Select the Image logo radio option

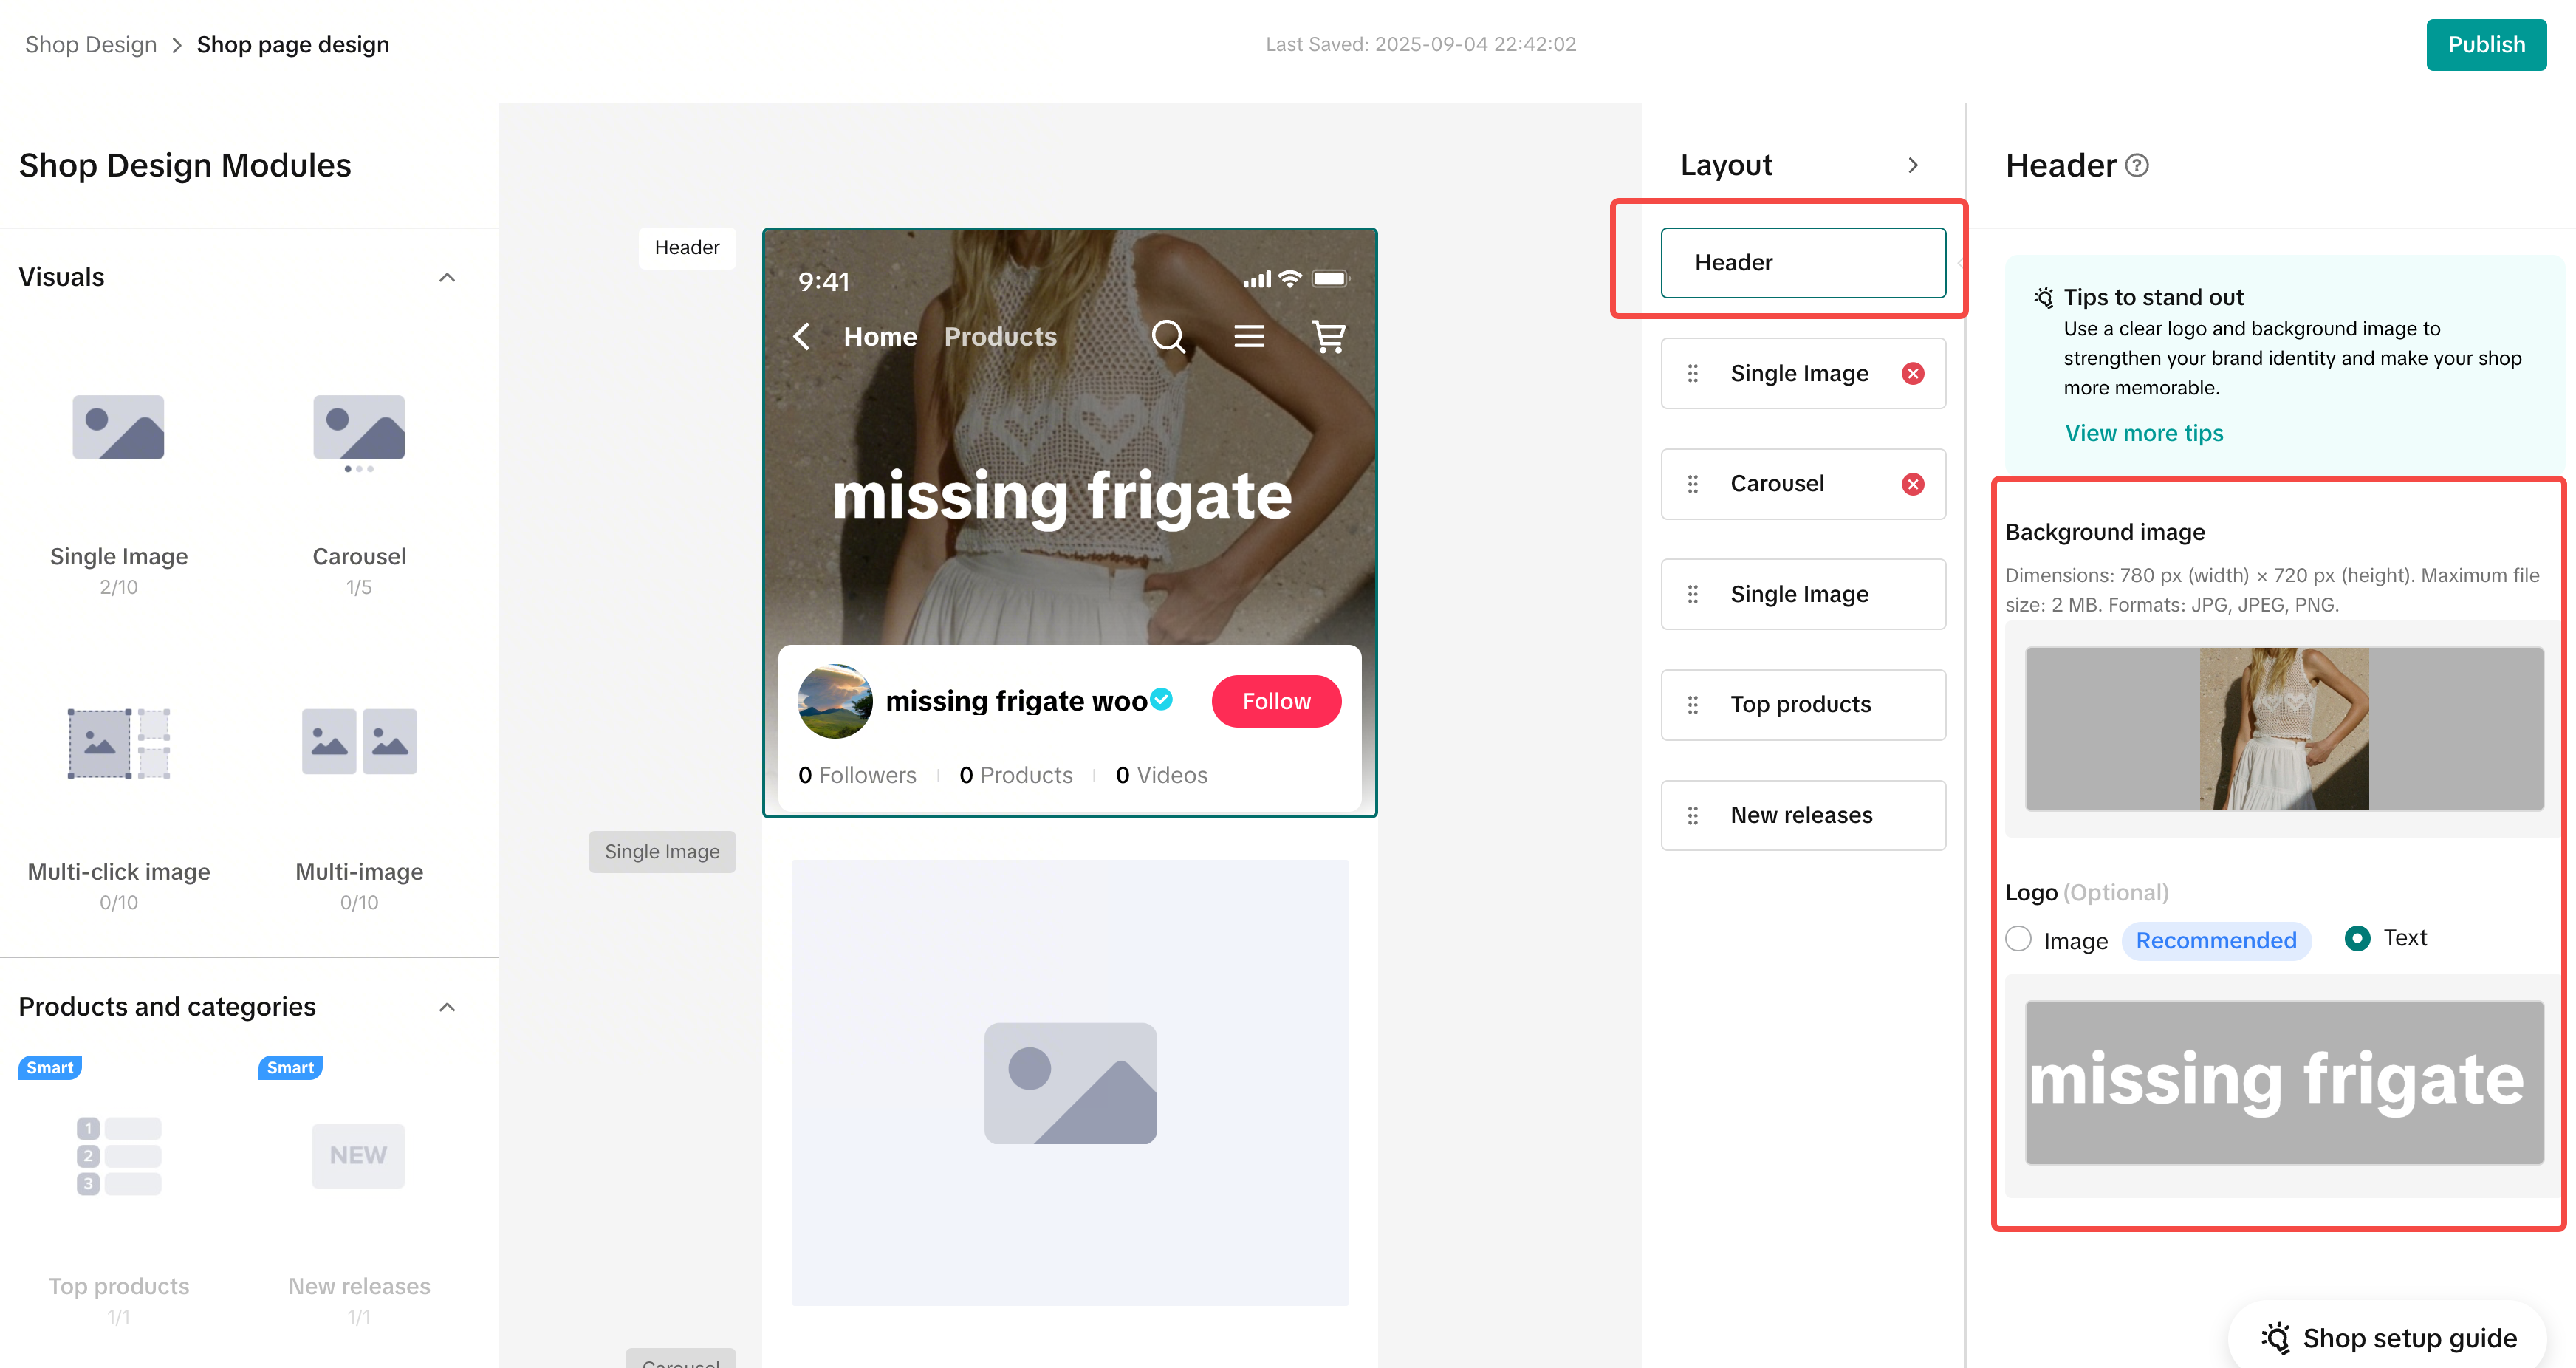[x=2019, y=939]
